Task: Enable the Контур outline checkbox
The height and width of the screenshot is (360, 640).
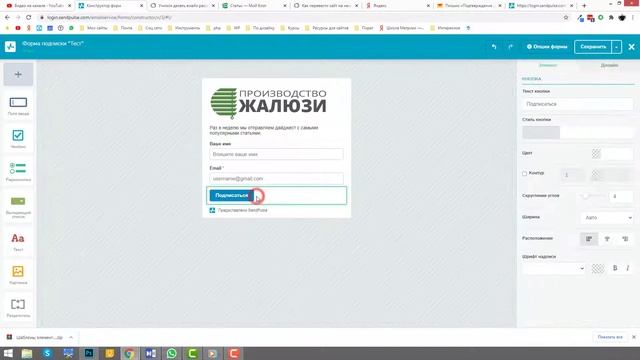Action: pos(524,173)
